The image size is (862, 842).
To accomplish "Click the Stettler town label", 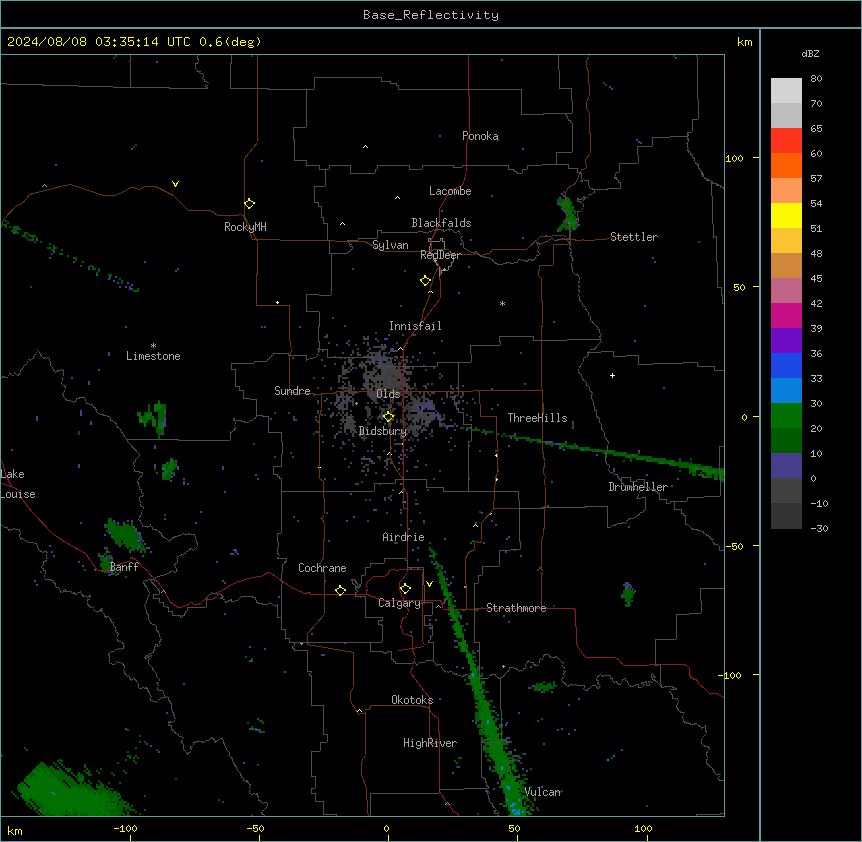I will tap(634, 237).
